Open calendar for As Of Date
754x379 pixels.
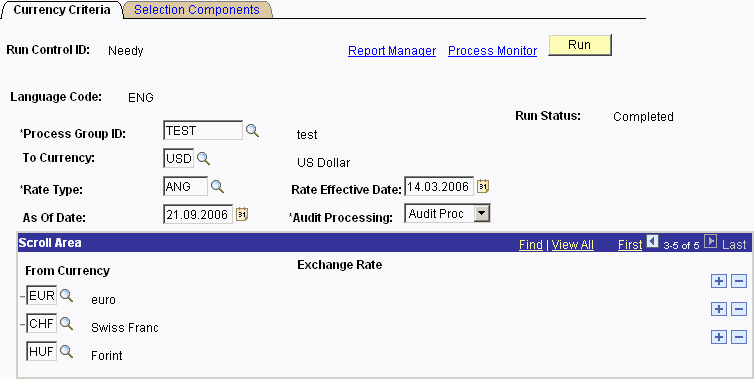tap(242, 214)
